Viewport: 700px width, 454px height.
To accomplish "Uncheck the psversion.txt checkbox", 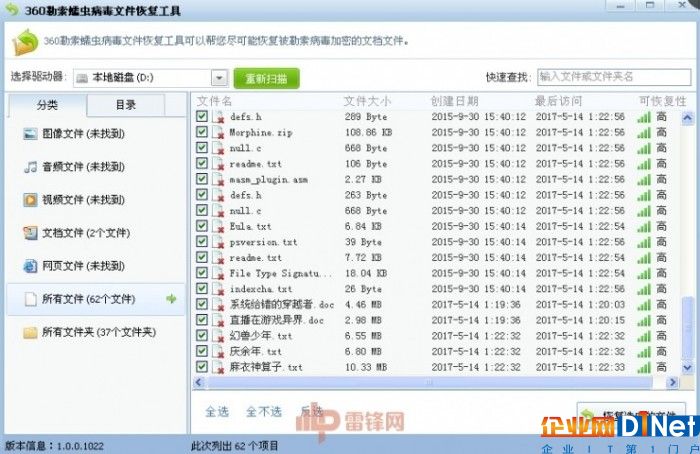I will click(202, 242).
